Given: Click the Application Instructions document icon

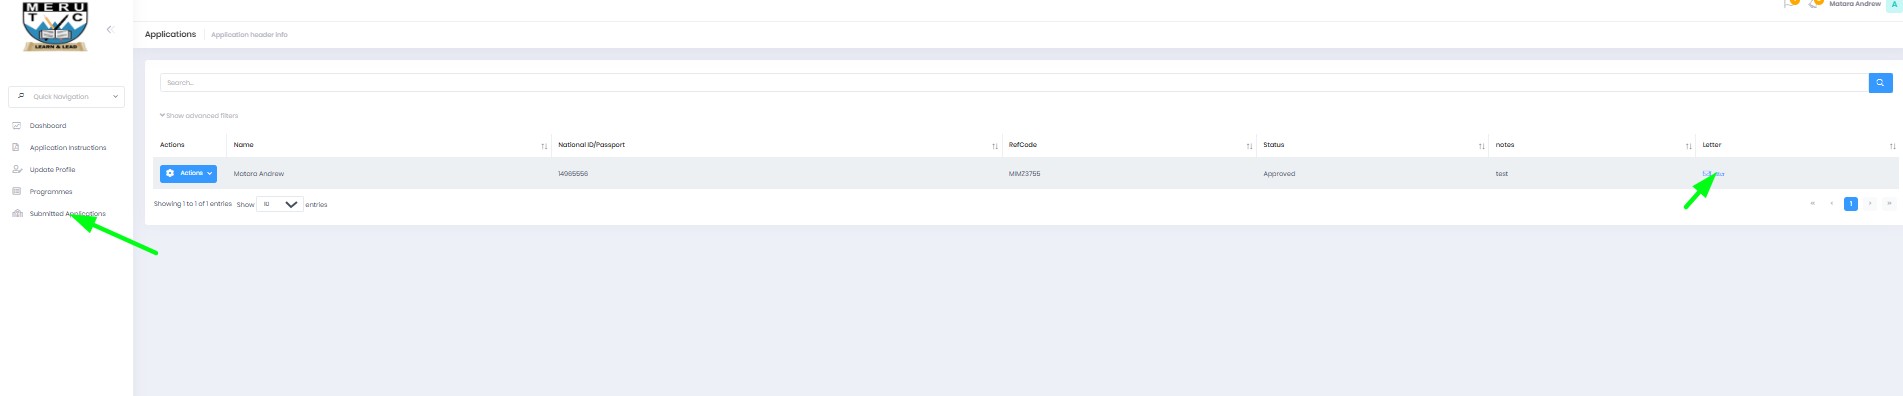Looking at the screenshot, I should click(x=17, y=148).
